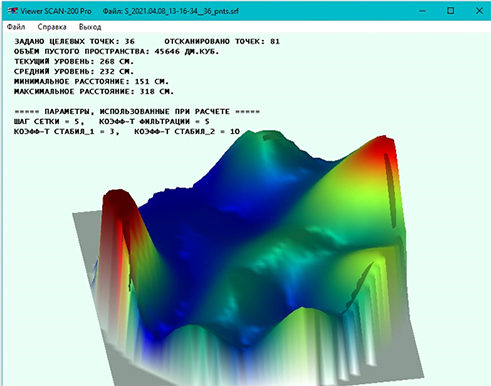
Task: Click the ОТСКАНИРОВАНО ТОЧЕК: 81 text
Action: pyautogui.click(x=222, y=41)
